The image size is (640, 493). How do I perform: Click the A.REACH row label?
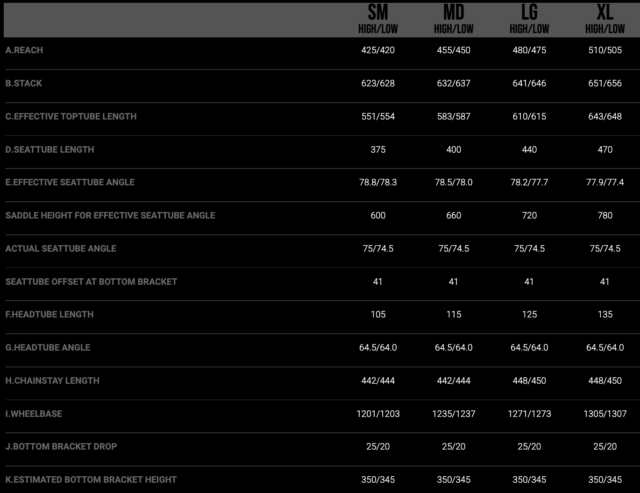point(24,50)
